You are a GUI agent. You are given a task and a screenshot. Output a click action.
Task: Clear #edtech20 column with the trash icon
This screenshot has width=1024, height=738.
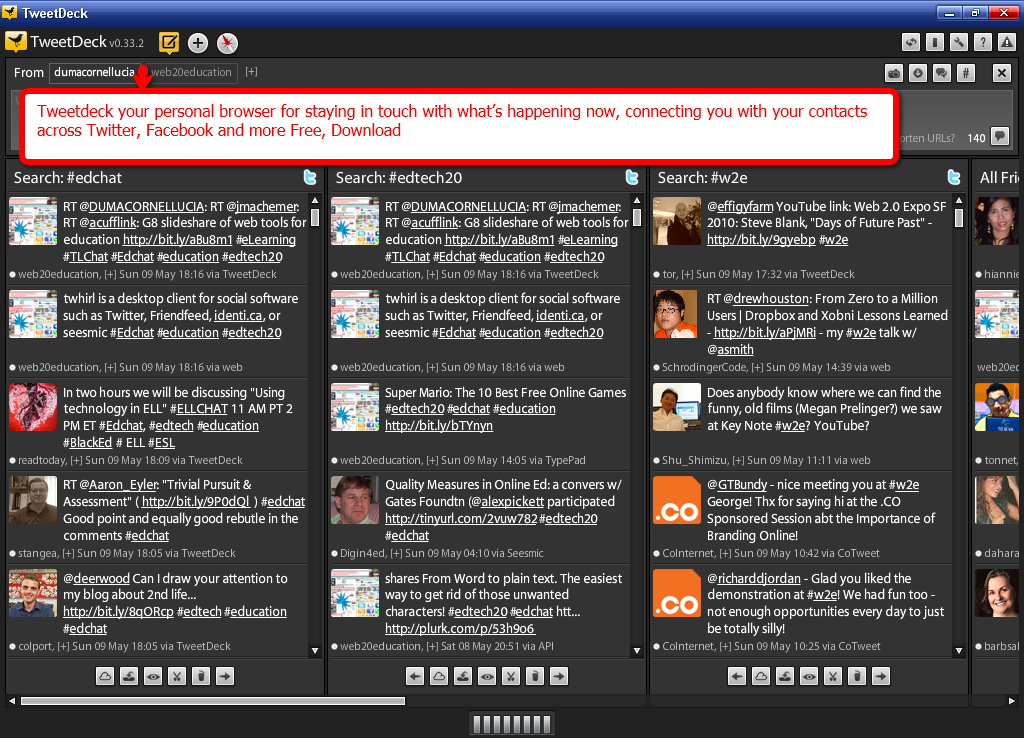coord(535,677)
